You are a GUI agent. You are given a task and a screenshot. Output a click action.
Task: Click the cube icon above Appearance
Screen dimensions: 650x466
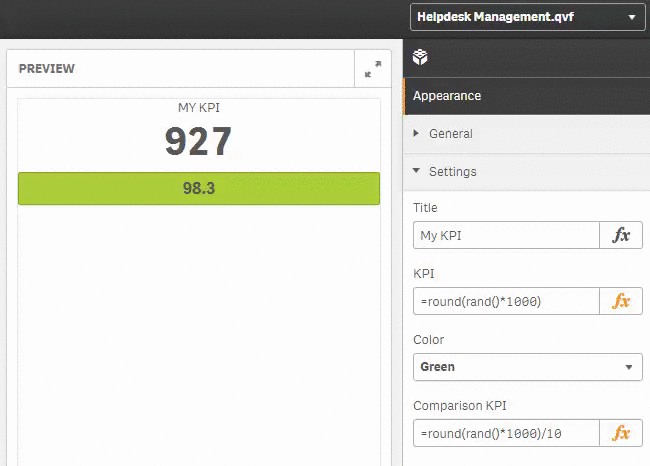[421, 58]
